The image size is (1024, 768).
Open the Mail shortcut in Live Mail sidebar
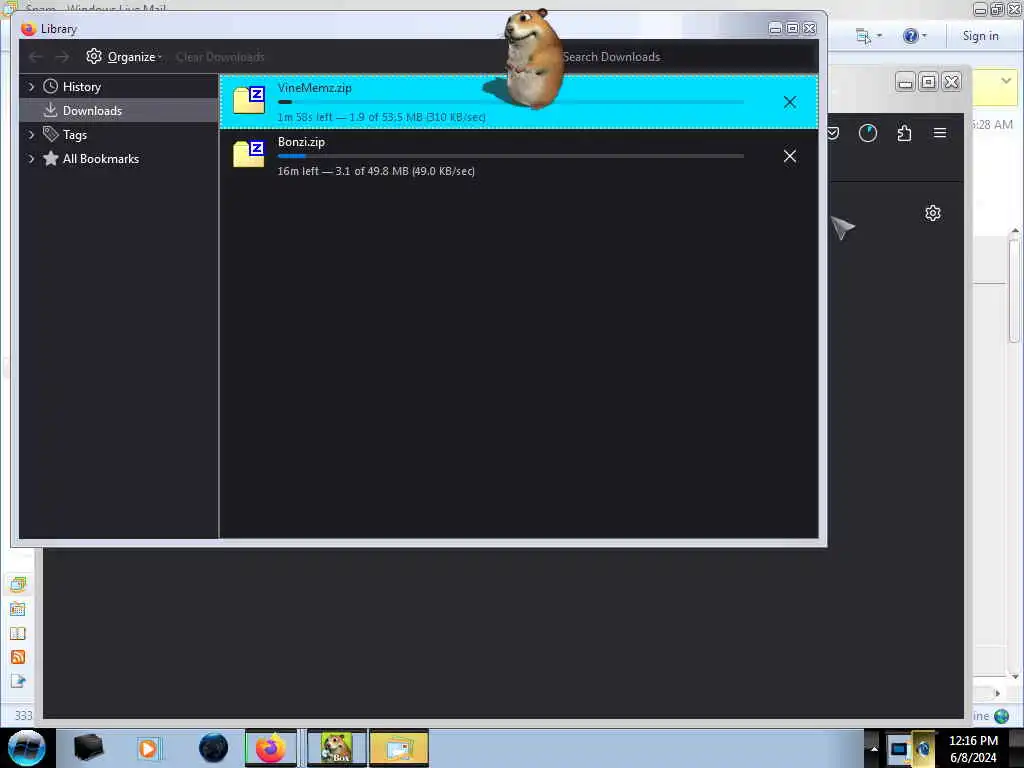[x=18, y=584]
